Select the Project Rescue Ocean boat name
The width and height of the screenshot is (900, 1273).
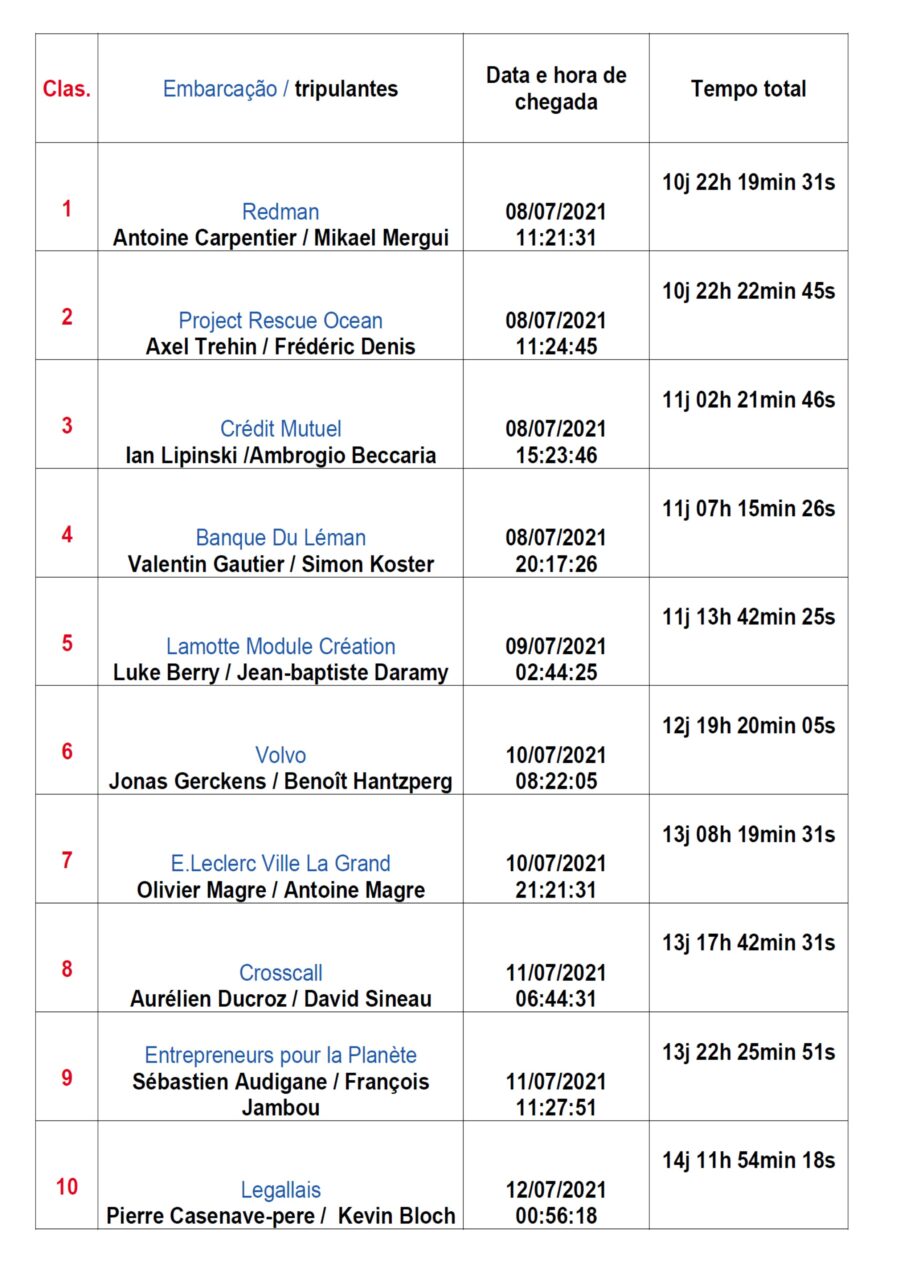click(280, 321)
